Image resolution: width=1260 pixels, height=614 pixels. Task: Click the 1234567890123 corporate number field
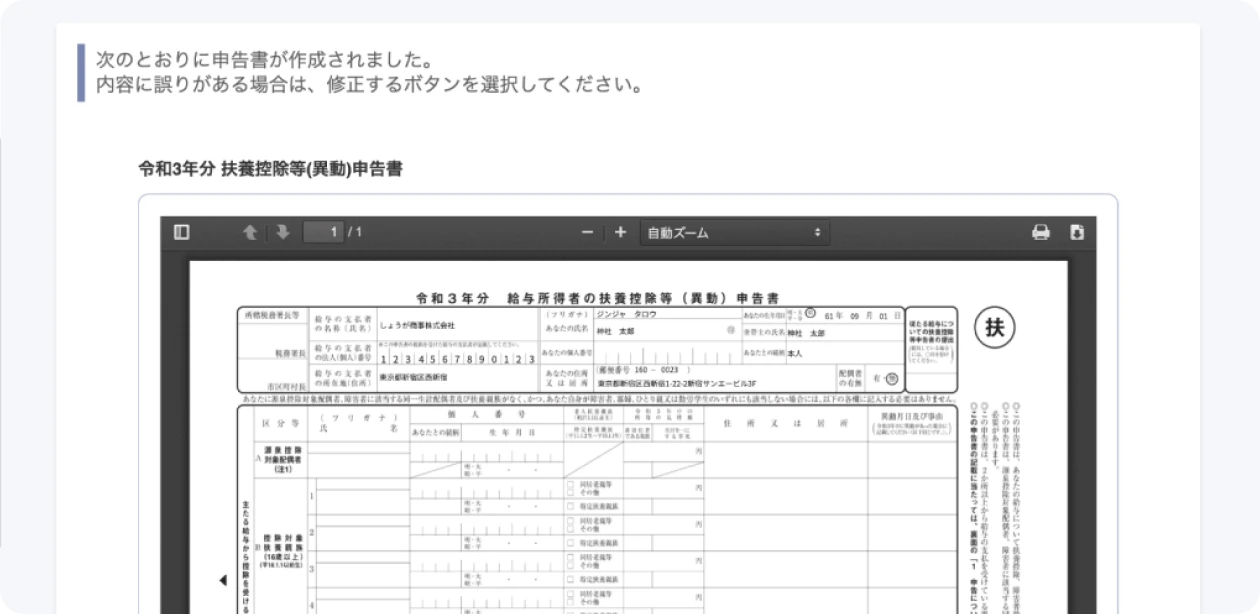(x=457, y=359)
